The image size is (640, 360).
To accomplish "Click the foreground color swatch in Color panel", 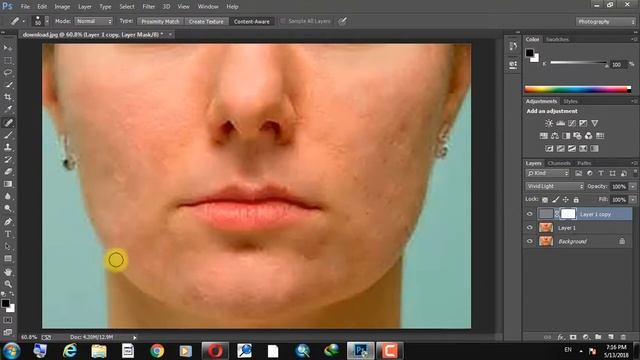I will pos(529,53).
